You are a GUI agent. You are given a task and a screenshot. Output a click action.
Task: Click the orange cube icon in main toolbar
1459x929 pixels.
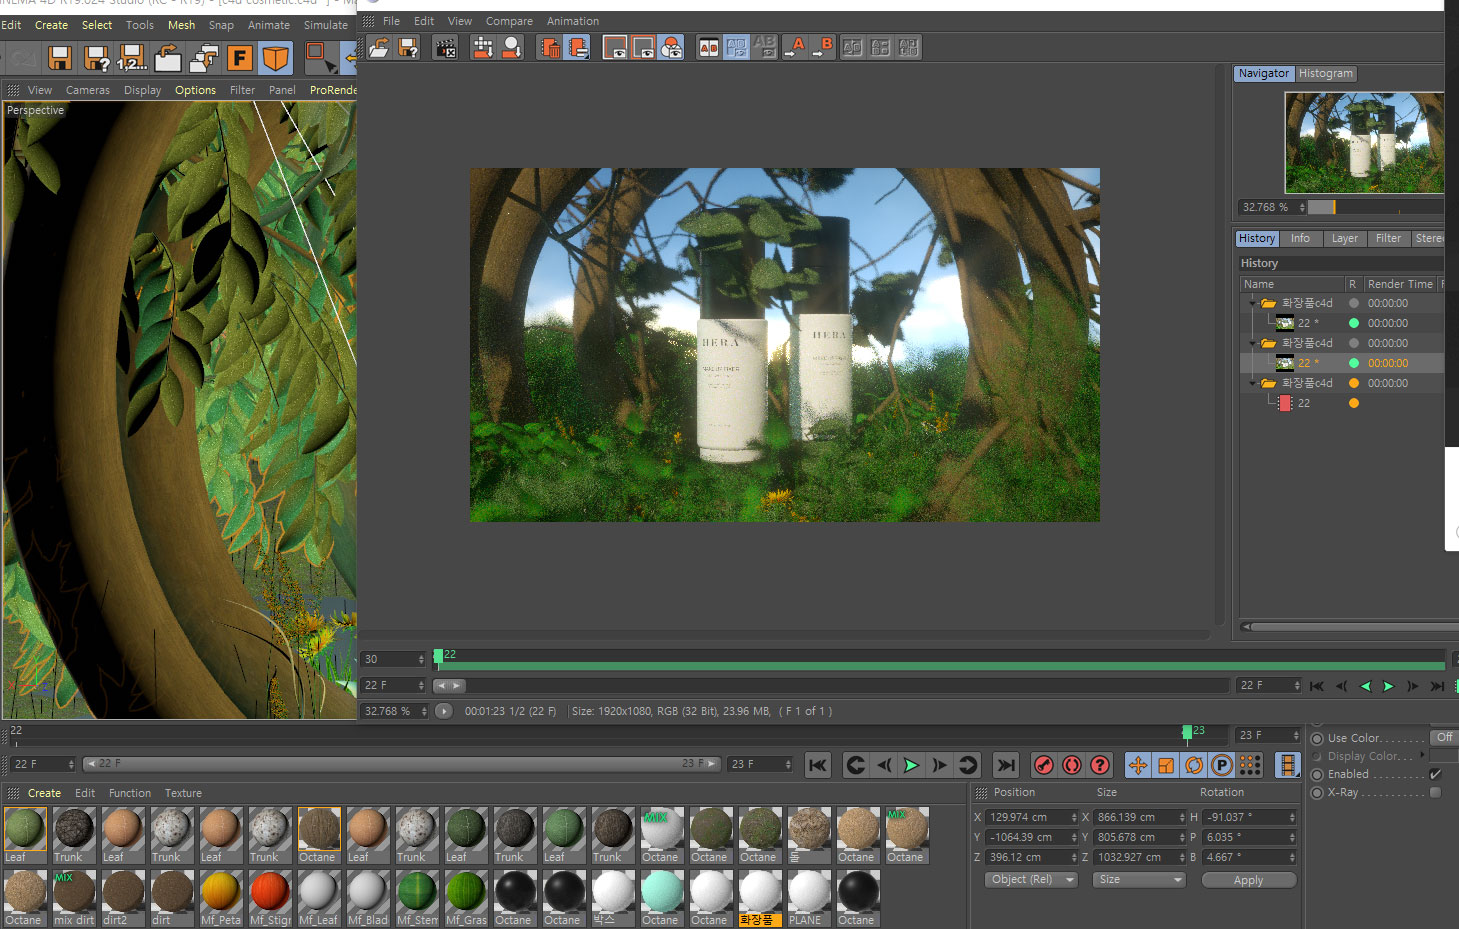(x=276, y=58)
